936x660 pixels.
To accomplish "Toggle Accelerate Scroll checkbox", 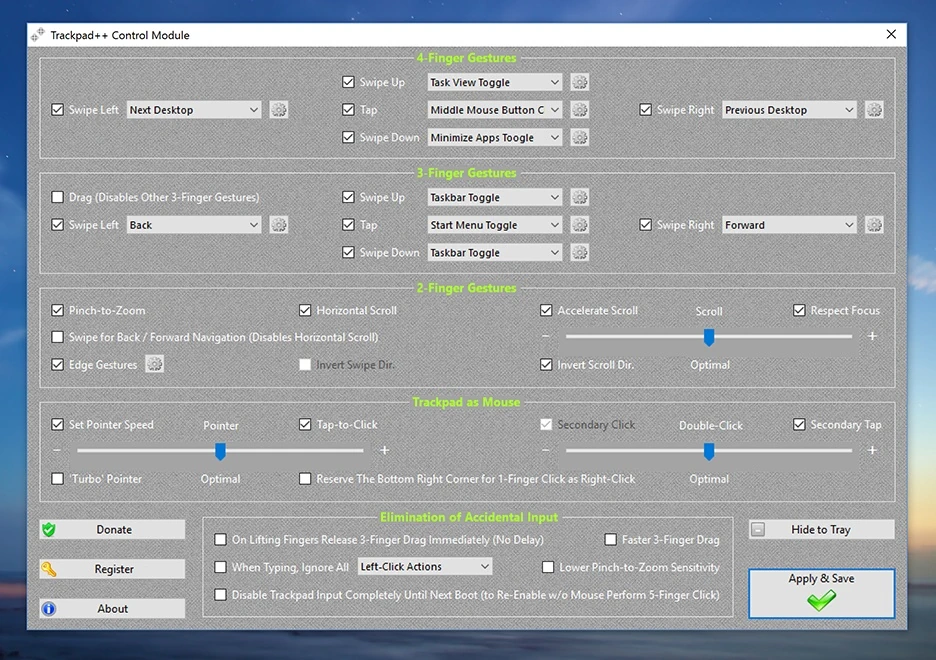I will [546, 310].
